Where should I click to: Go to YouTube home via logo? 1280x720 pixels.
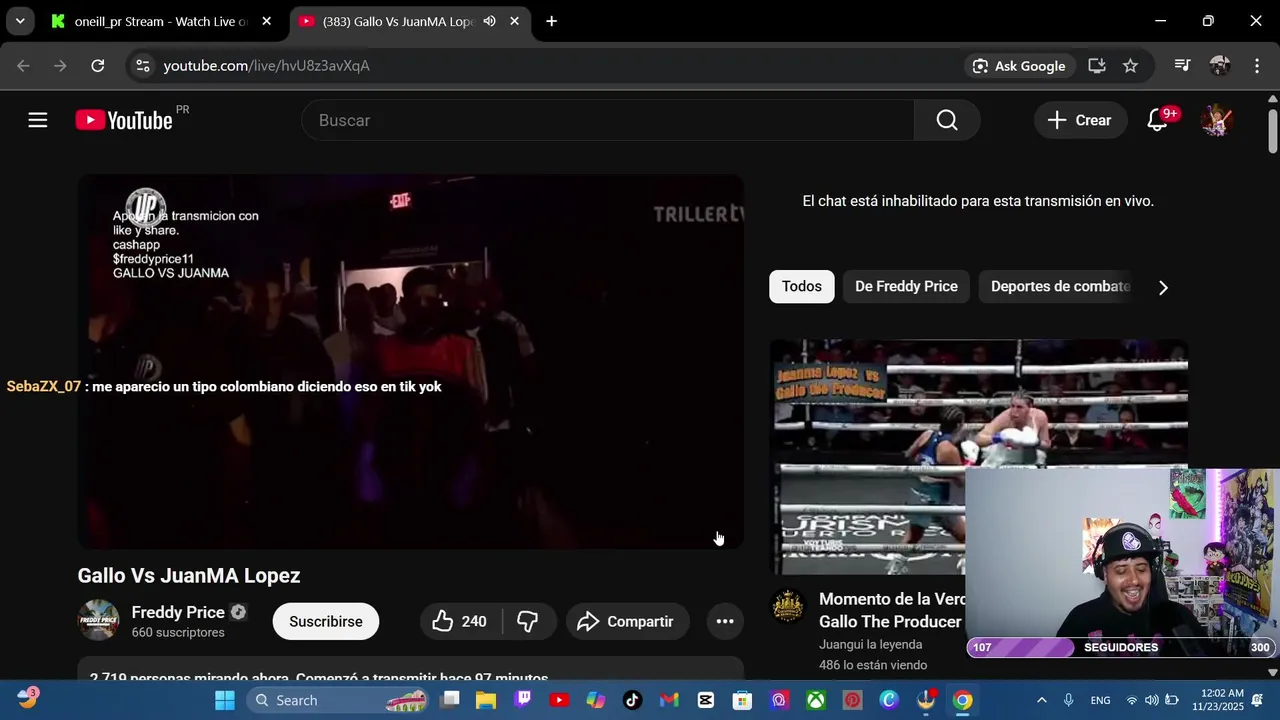(124, 120)
